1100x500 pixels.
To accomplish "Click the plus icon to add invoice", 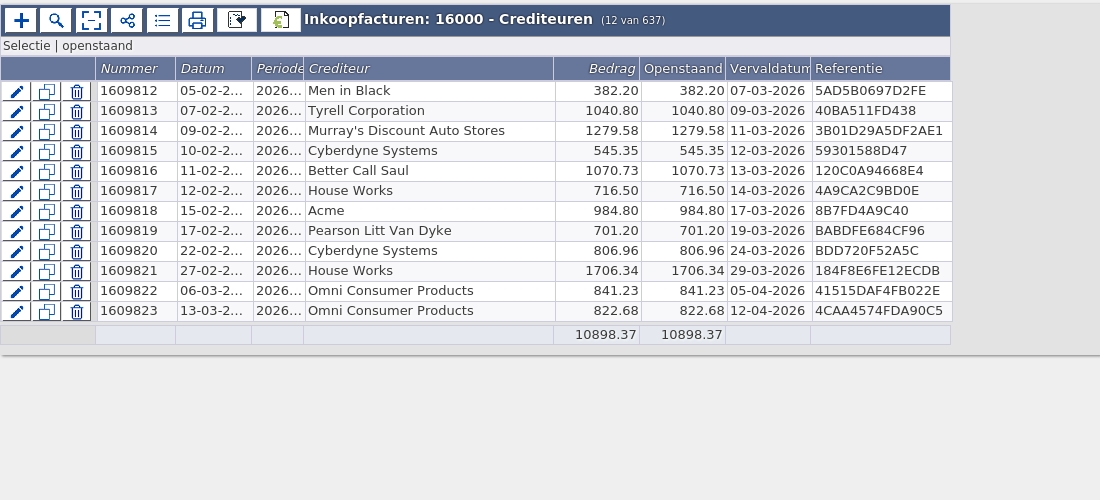I will click(20, 20).
